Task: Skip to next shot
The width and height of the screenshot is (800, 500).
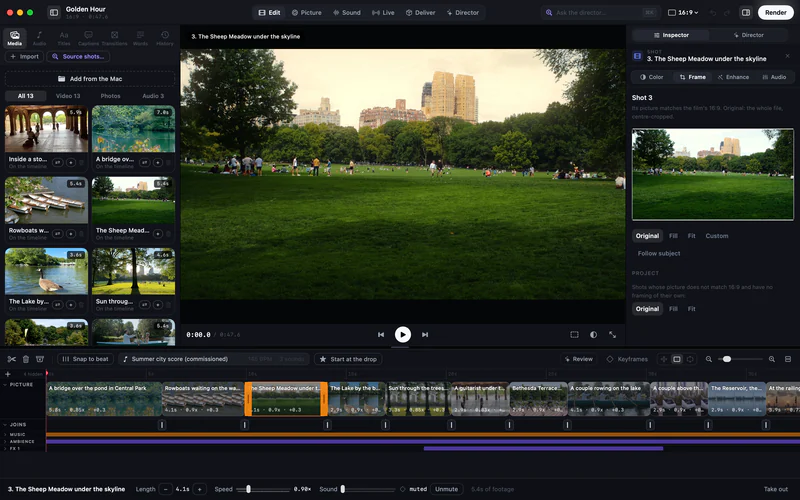Action: [x=424, y=335]
